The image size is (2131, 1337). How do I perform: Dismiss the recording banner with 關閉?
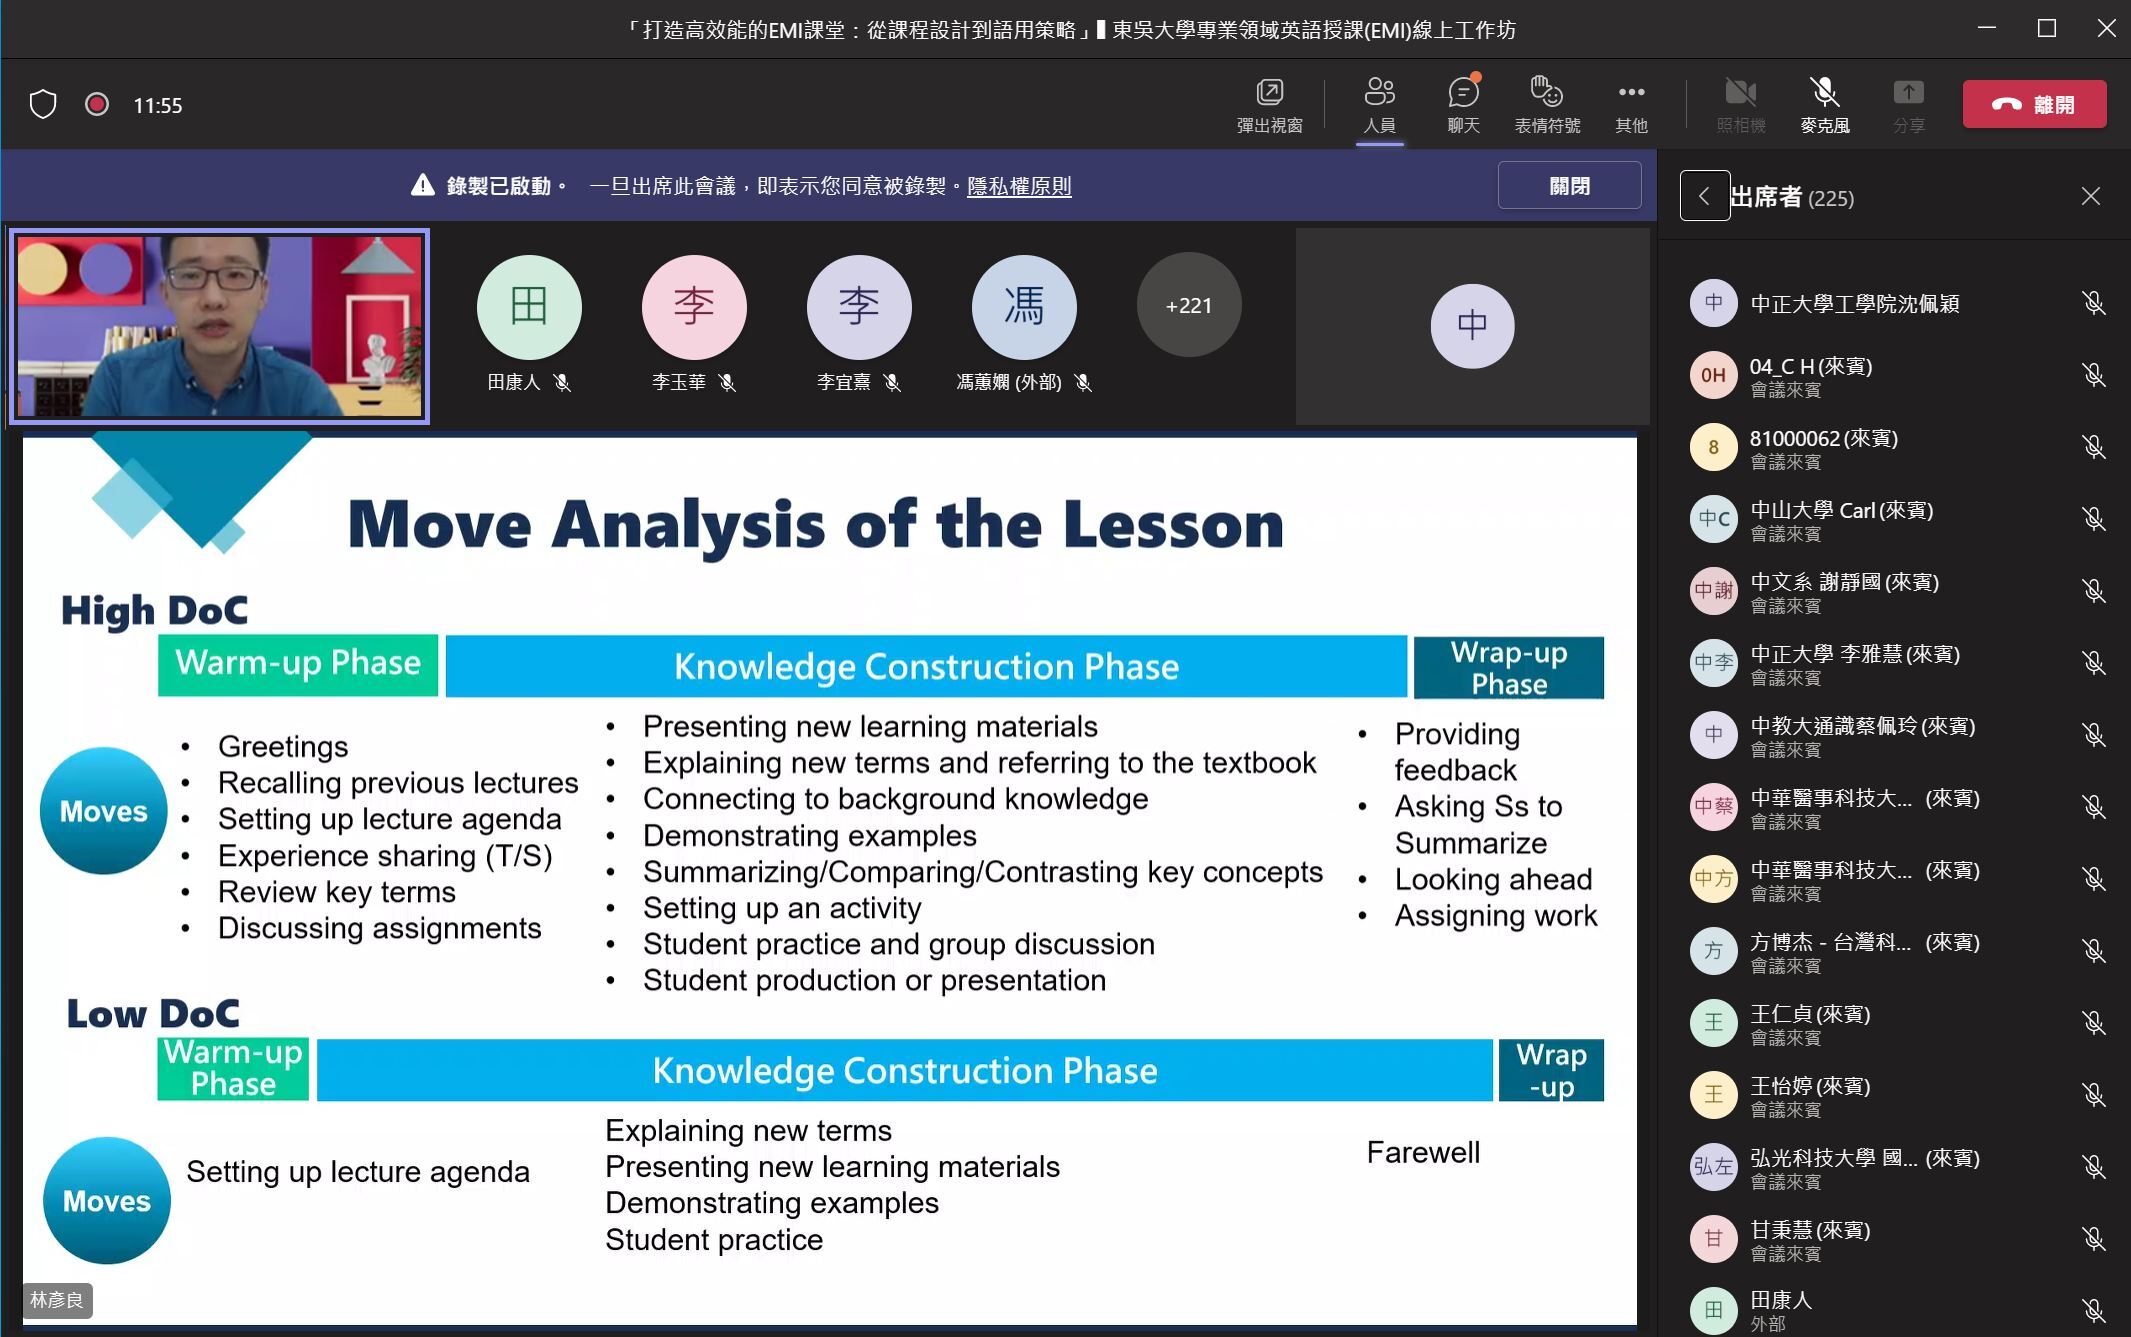click(1569, 185)
